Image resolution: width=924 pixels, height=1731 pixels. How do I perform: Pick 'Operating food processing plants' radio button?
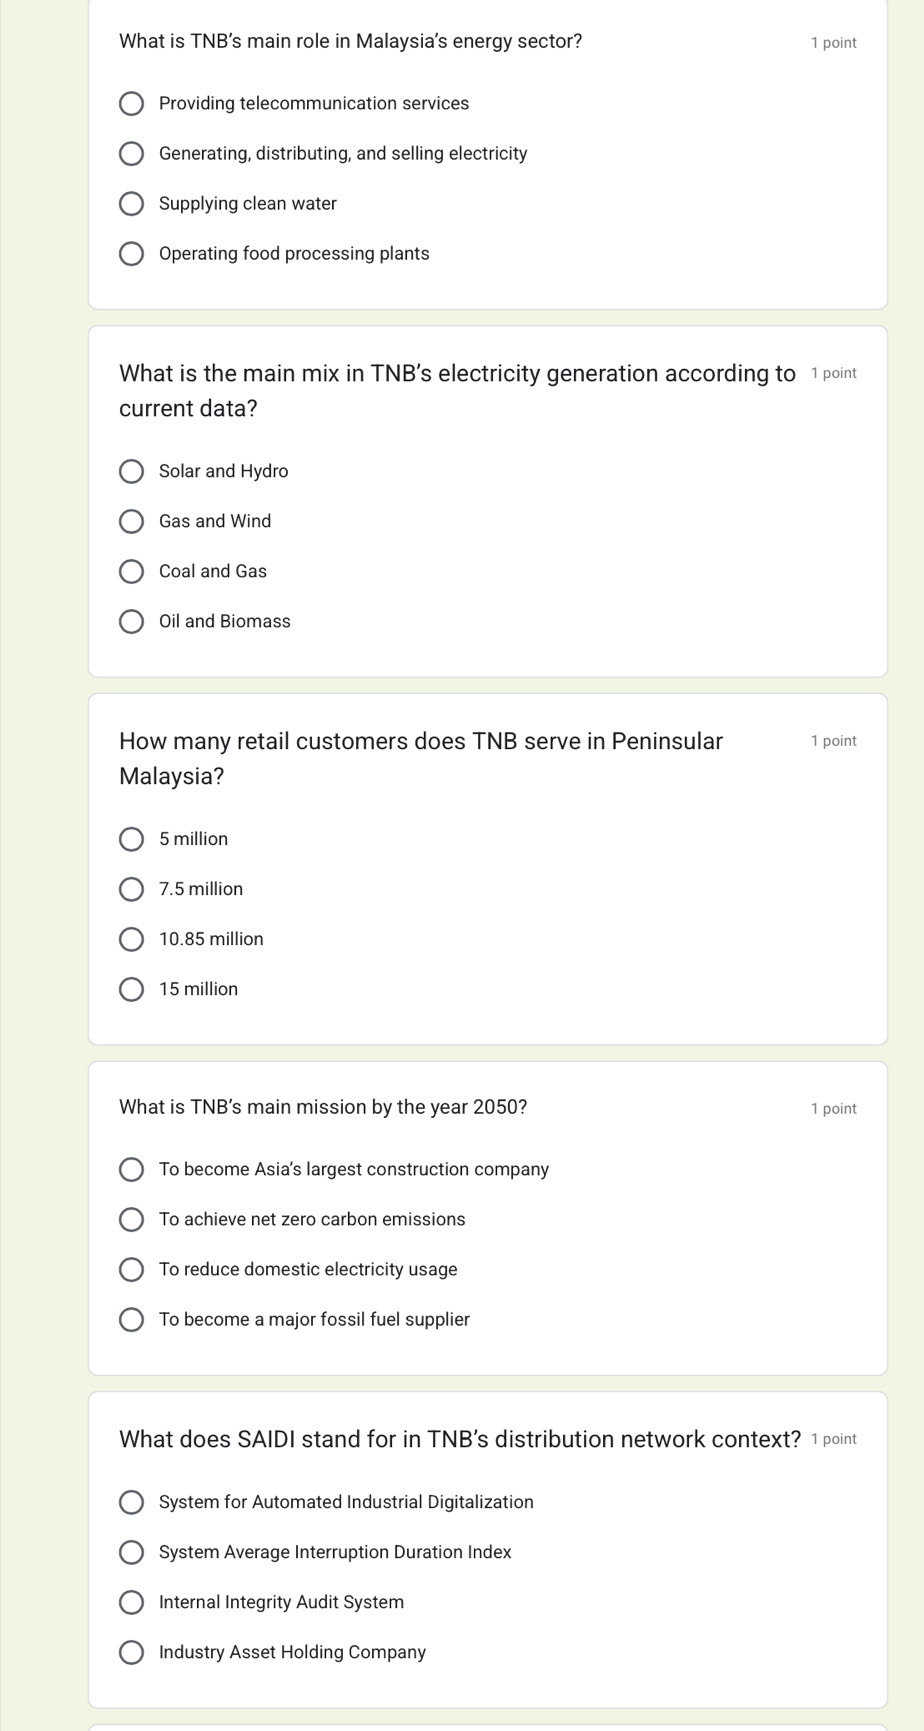tap(131, 254)
